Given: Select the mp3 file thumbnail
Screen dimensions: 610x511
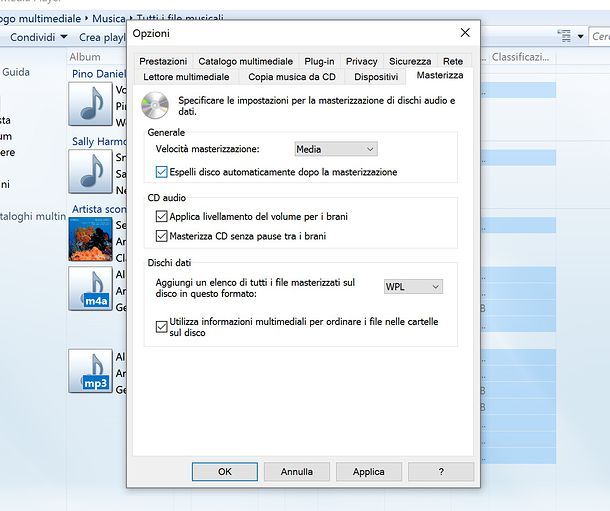Looking at the screenshot, I should (x=90, y=371).
